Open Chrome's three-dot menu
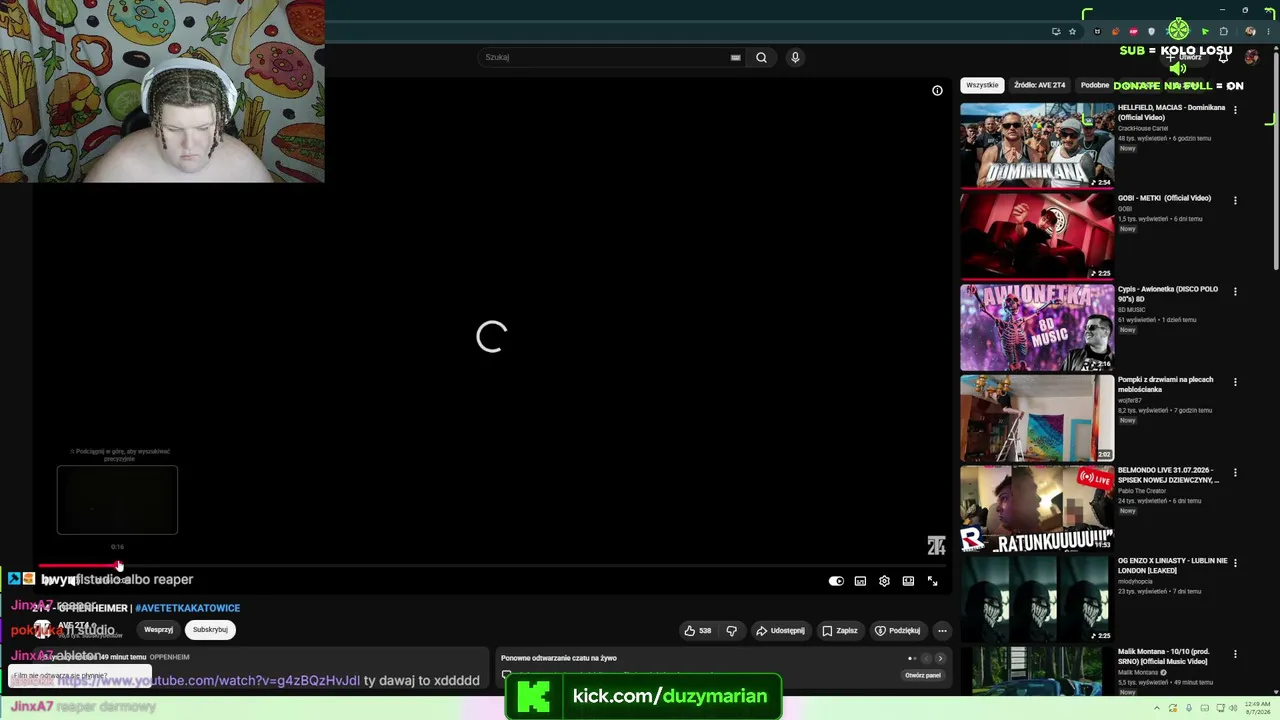The image size is (1280, 720). (x=1270, y=31)
